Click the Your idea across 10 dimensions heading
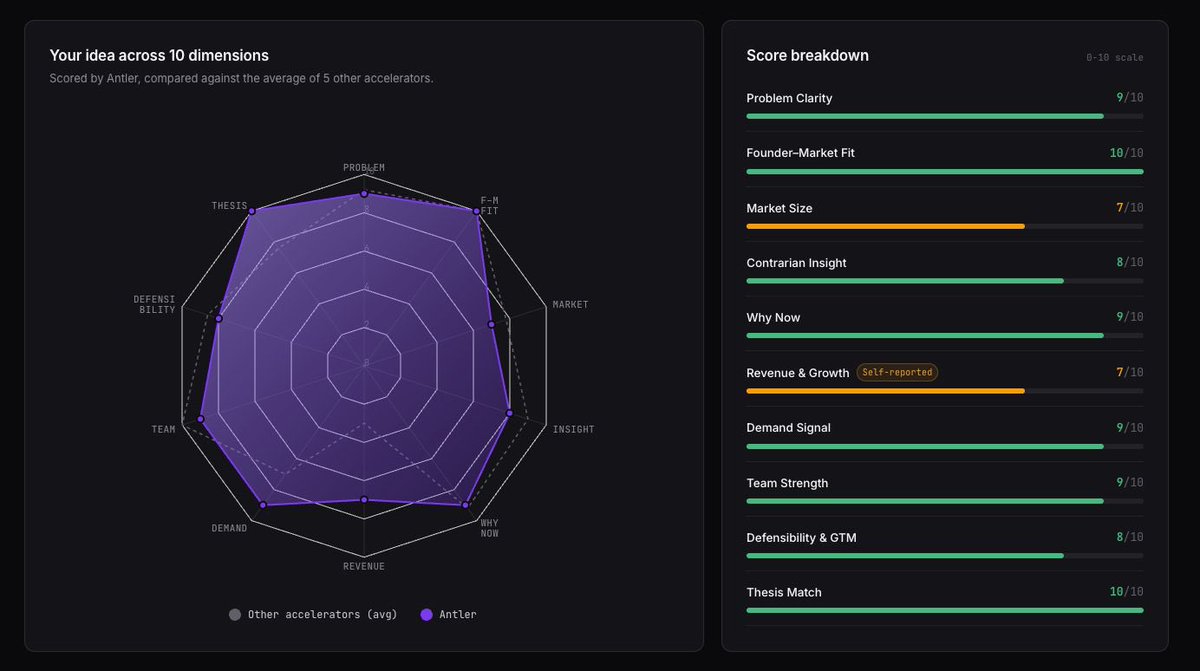The height and width of the screenshot is (671, 1200). [159, 56]
